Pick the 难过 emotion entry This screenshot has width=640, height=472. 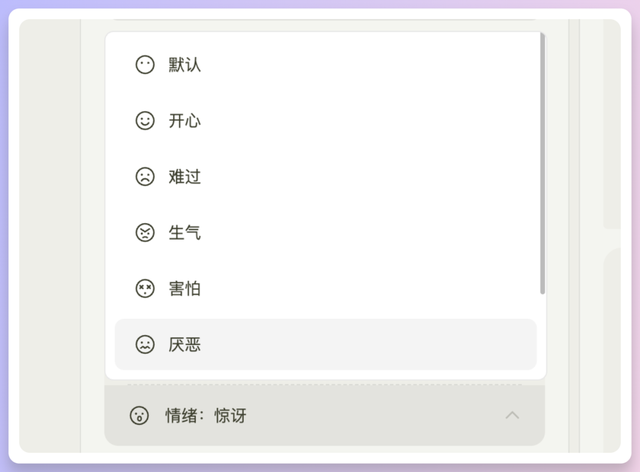[x=185, y=177]
